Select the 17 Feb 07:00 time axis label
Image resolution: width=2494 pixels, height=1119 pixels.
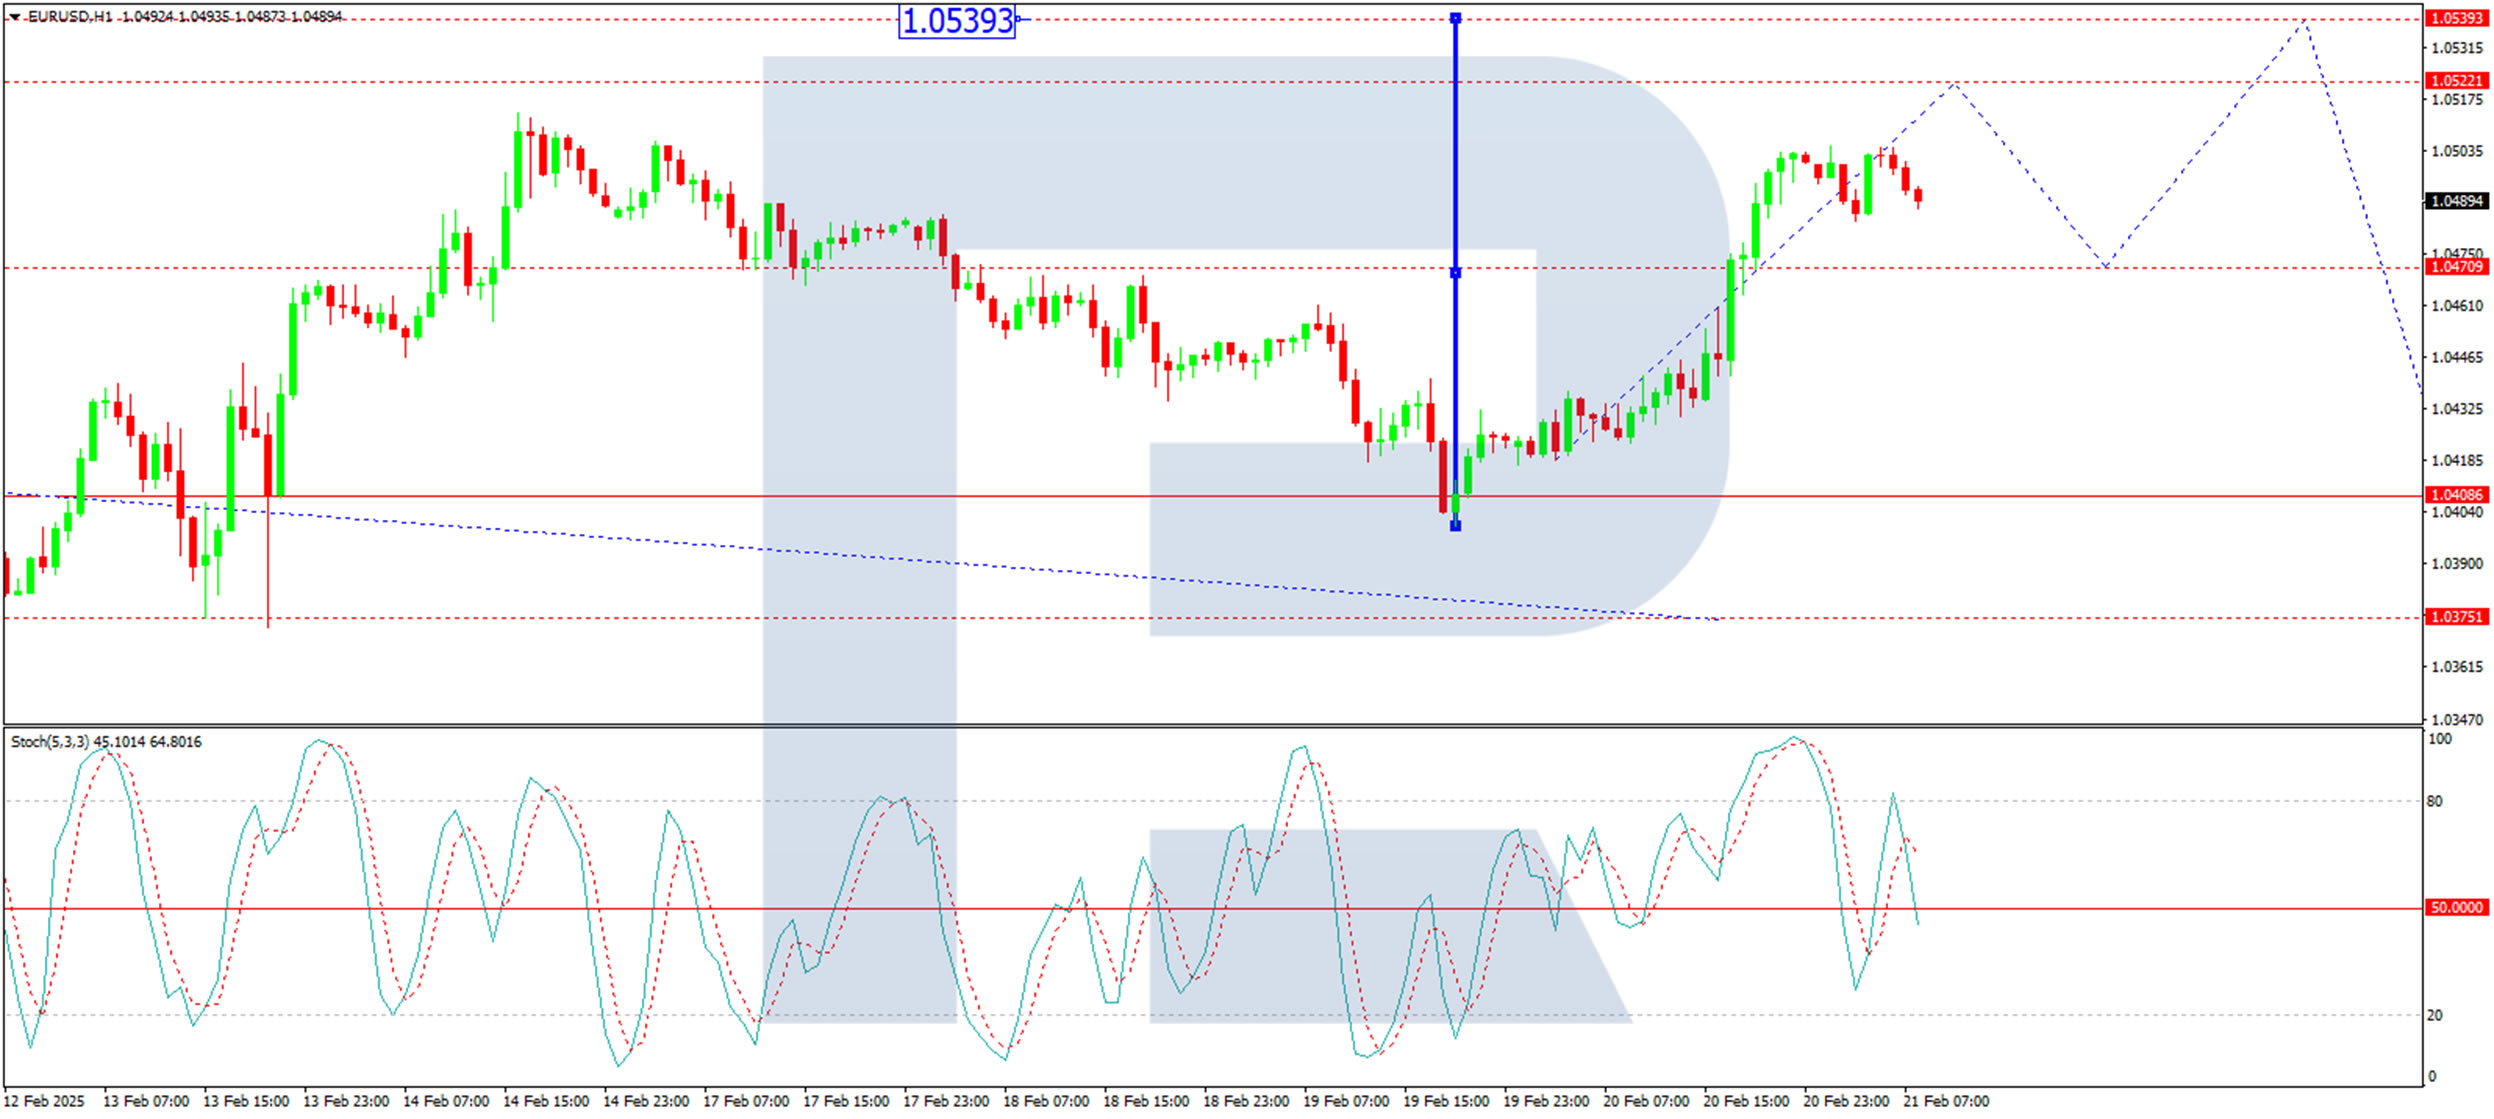pos(745,1102)
